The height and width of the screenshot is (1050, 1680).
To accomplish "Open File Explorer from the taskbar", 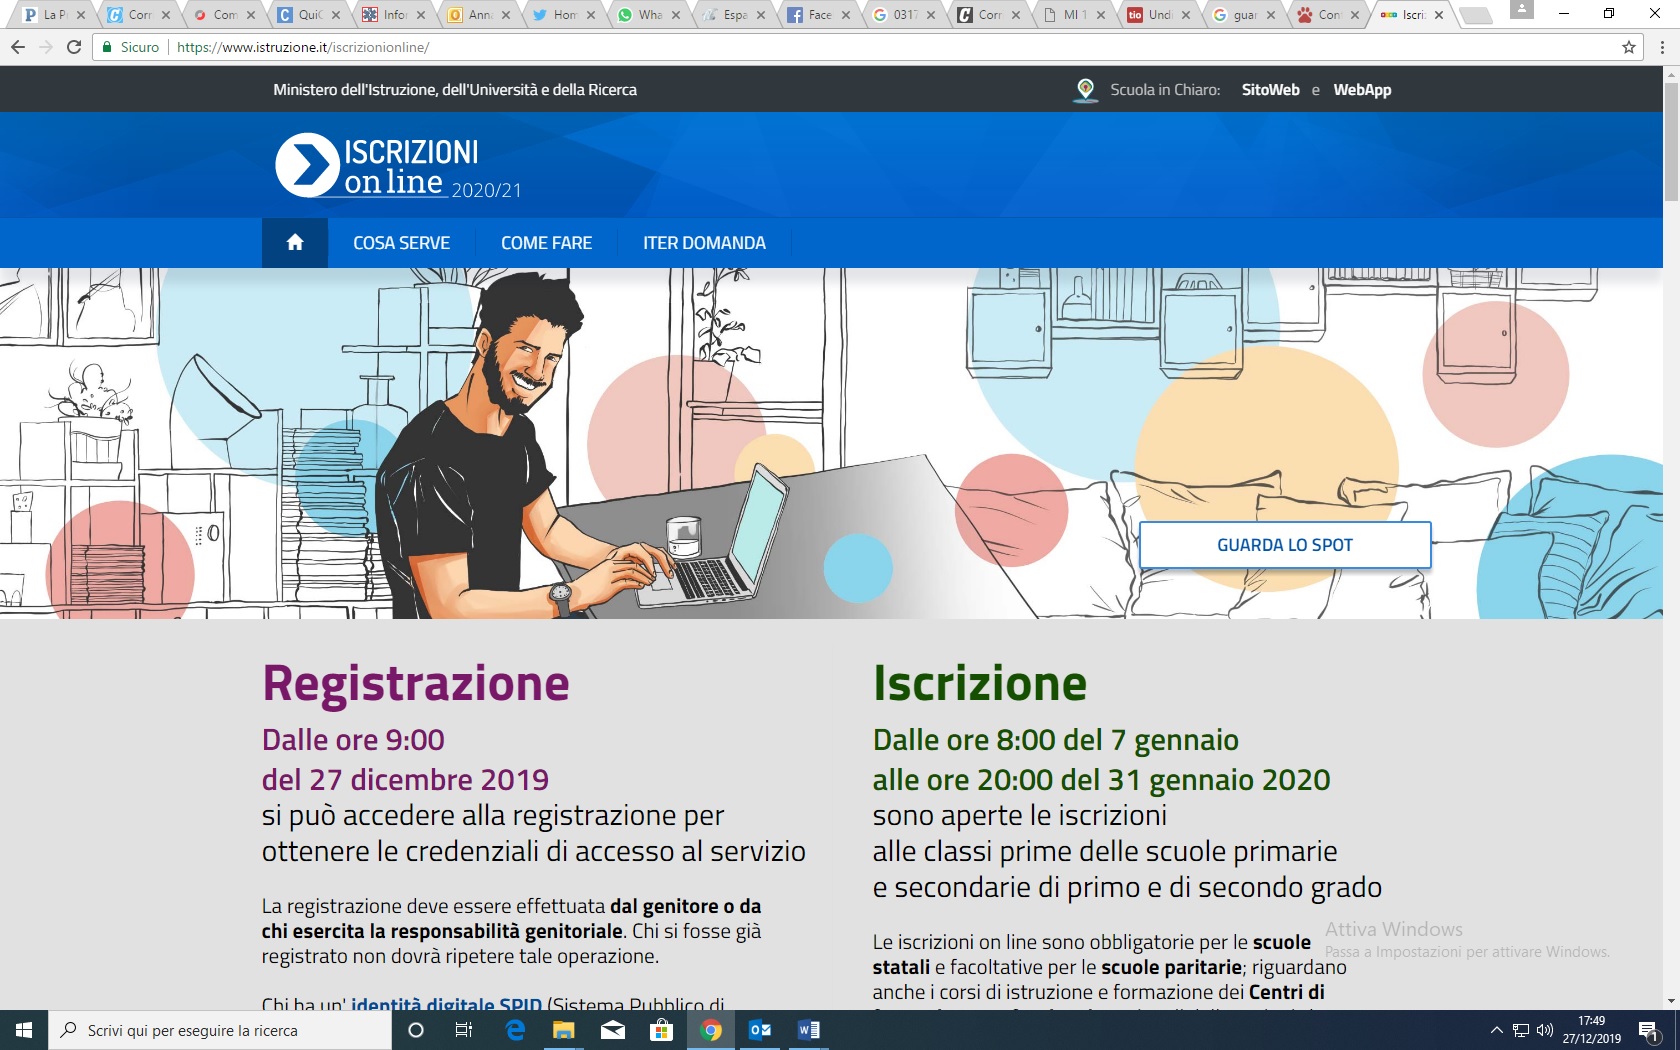I will [564, 1030].
